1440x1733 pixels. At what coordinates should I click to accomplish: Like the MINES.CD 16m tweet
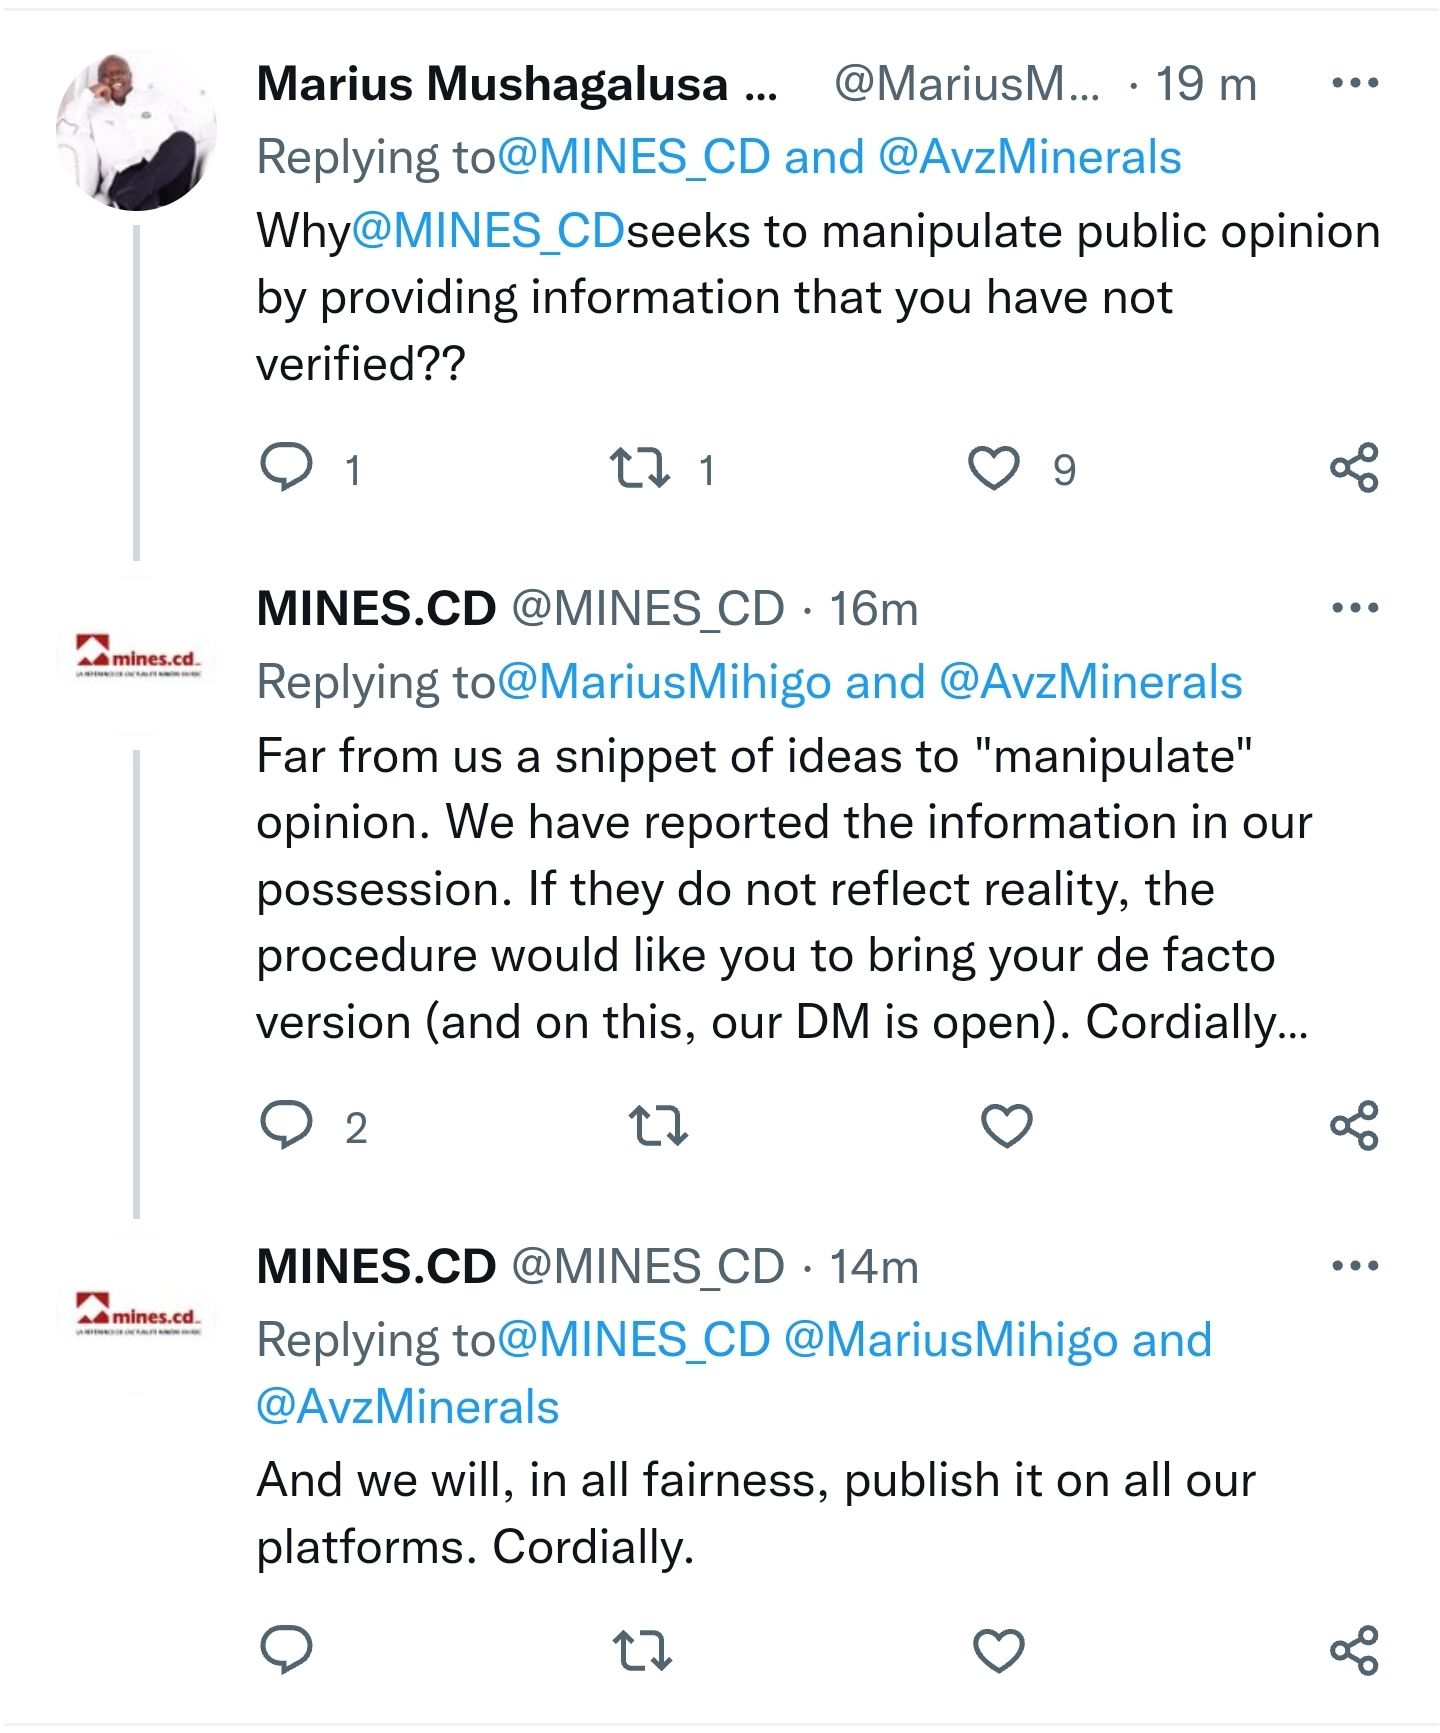pyautogui.click(x=1006, y=1126)
